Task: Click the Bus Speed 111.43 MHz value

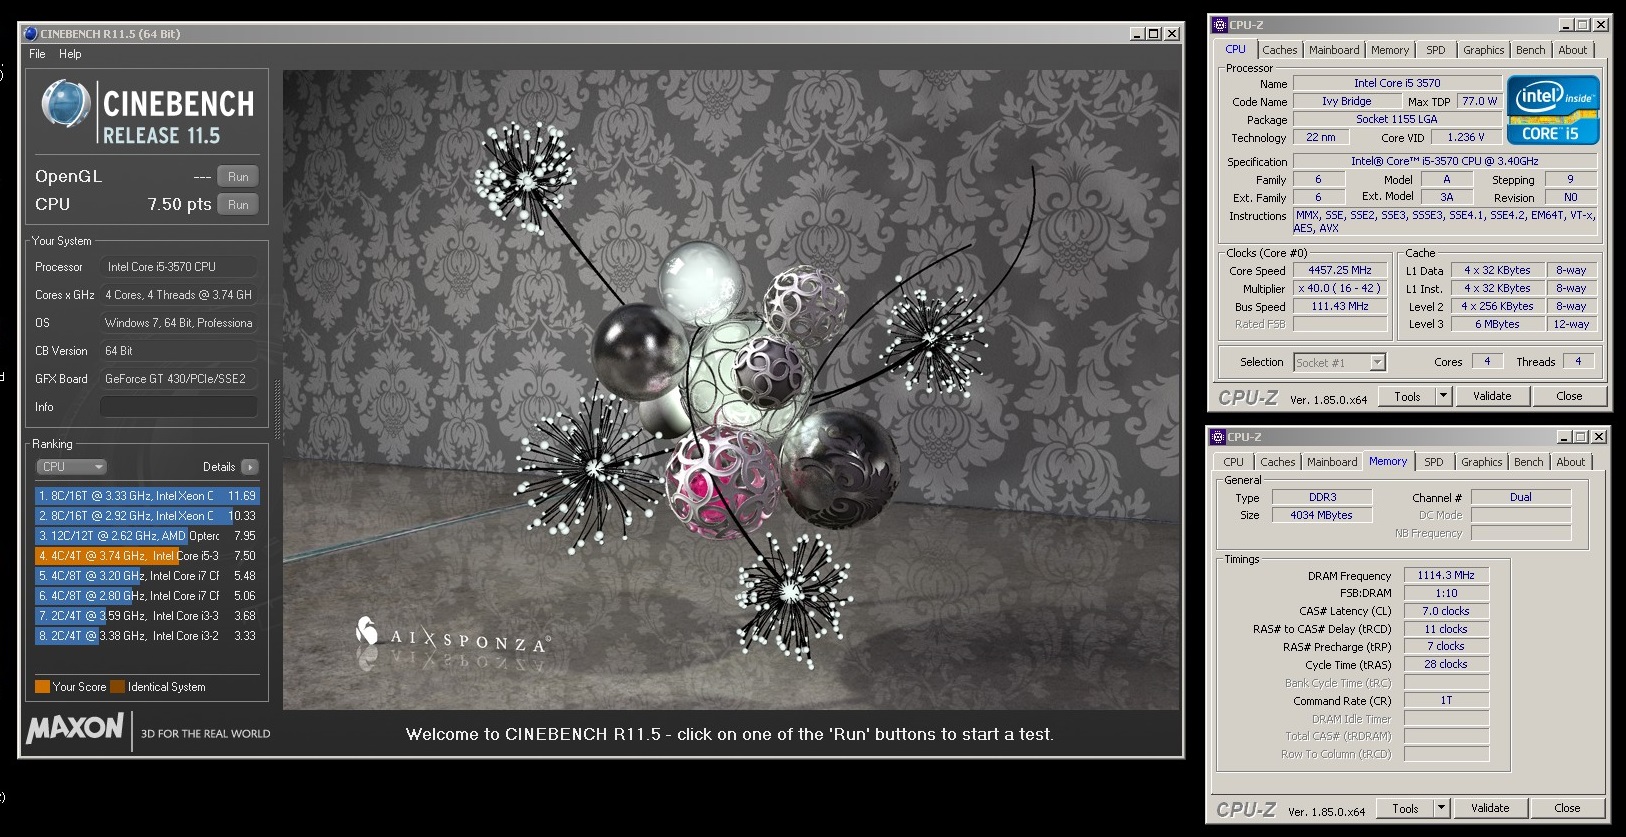Action: (1340, 306)
